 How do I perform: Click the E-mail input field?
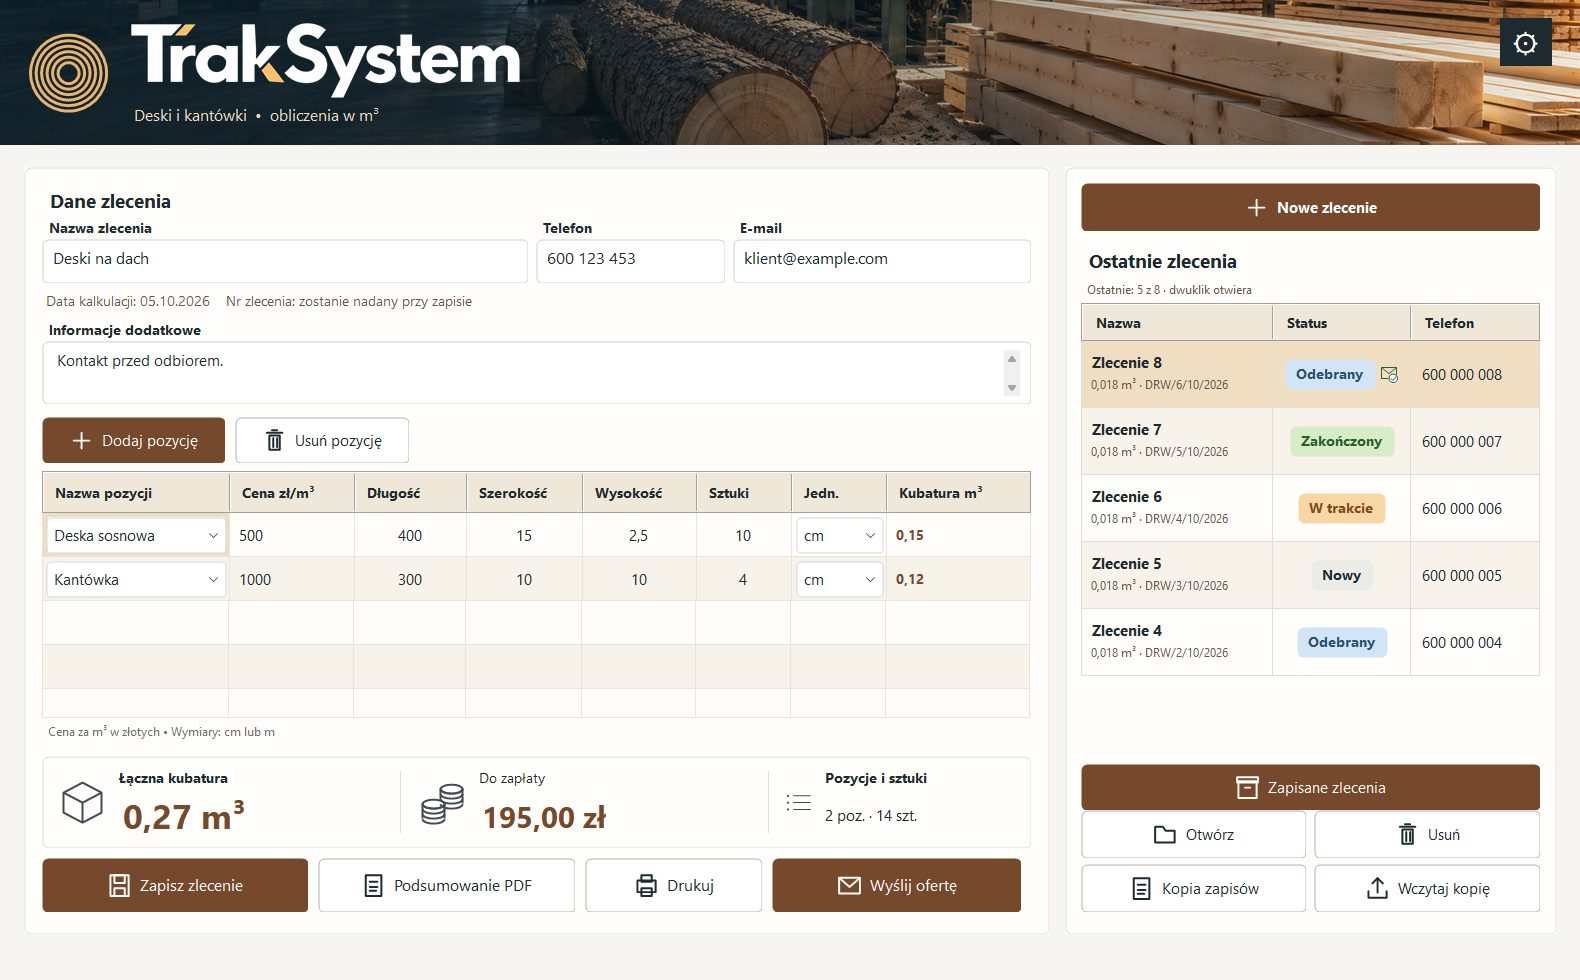pyautogui.click(x=882, y=261)
